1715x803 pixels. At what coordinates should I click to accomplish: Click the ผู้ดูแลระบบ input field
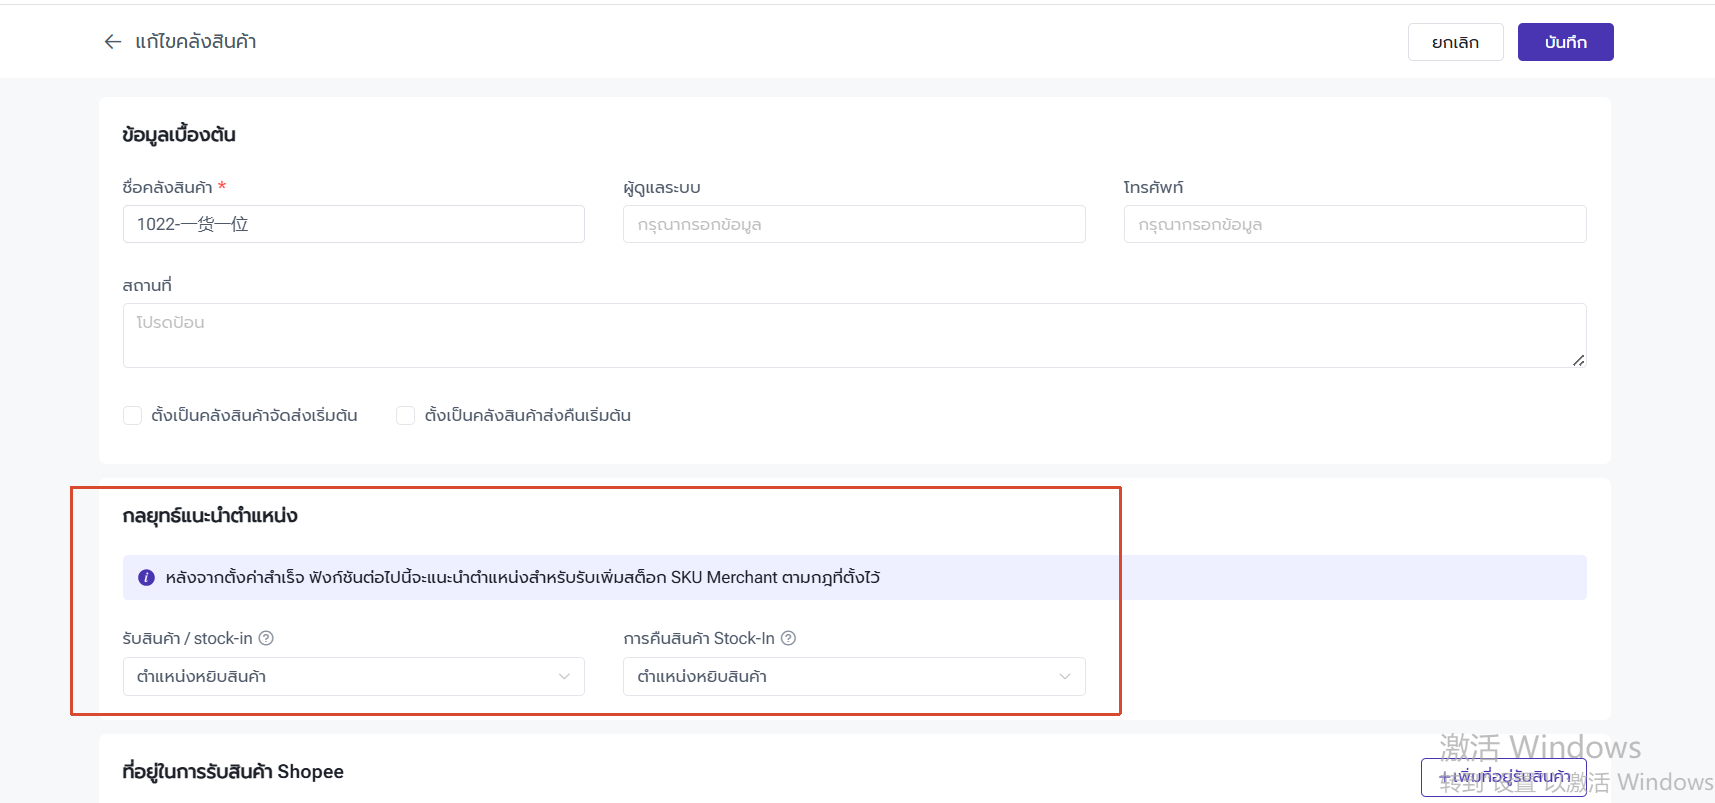pos(854,224)
